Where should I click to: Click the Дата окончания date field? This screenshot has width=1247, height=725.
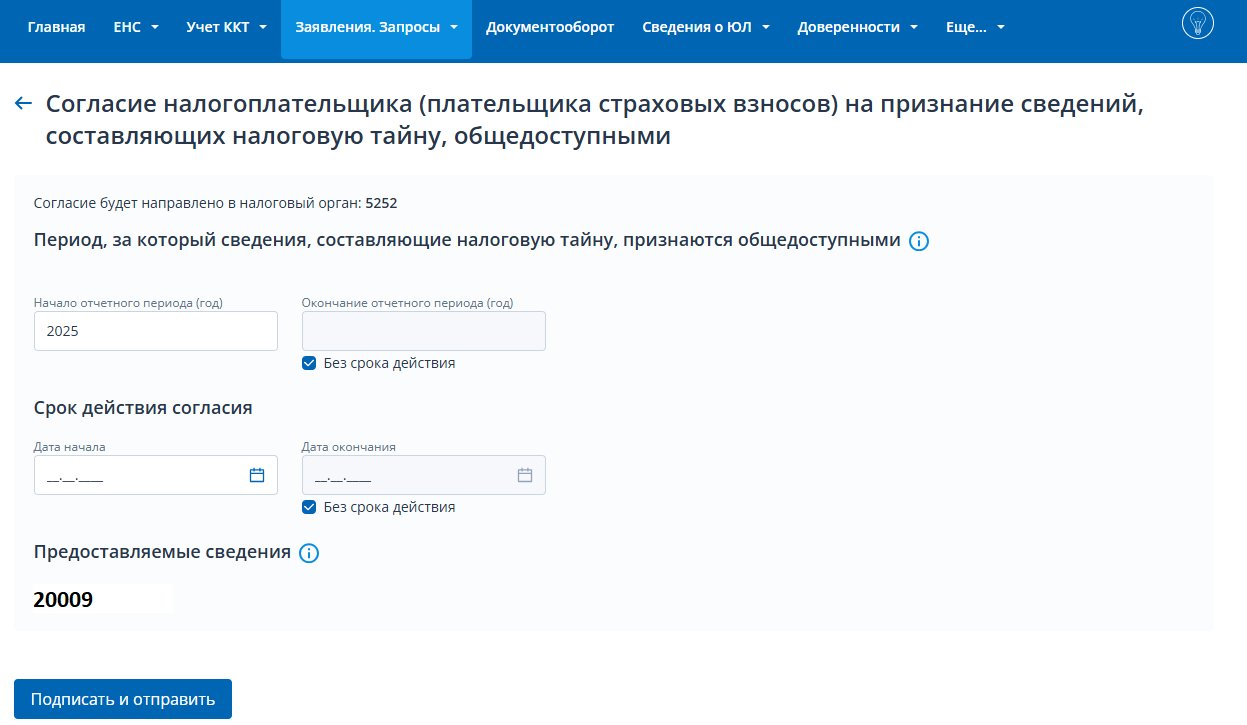(x=424, y=475)
